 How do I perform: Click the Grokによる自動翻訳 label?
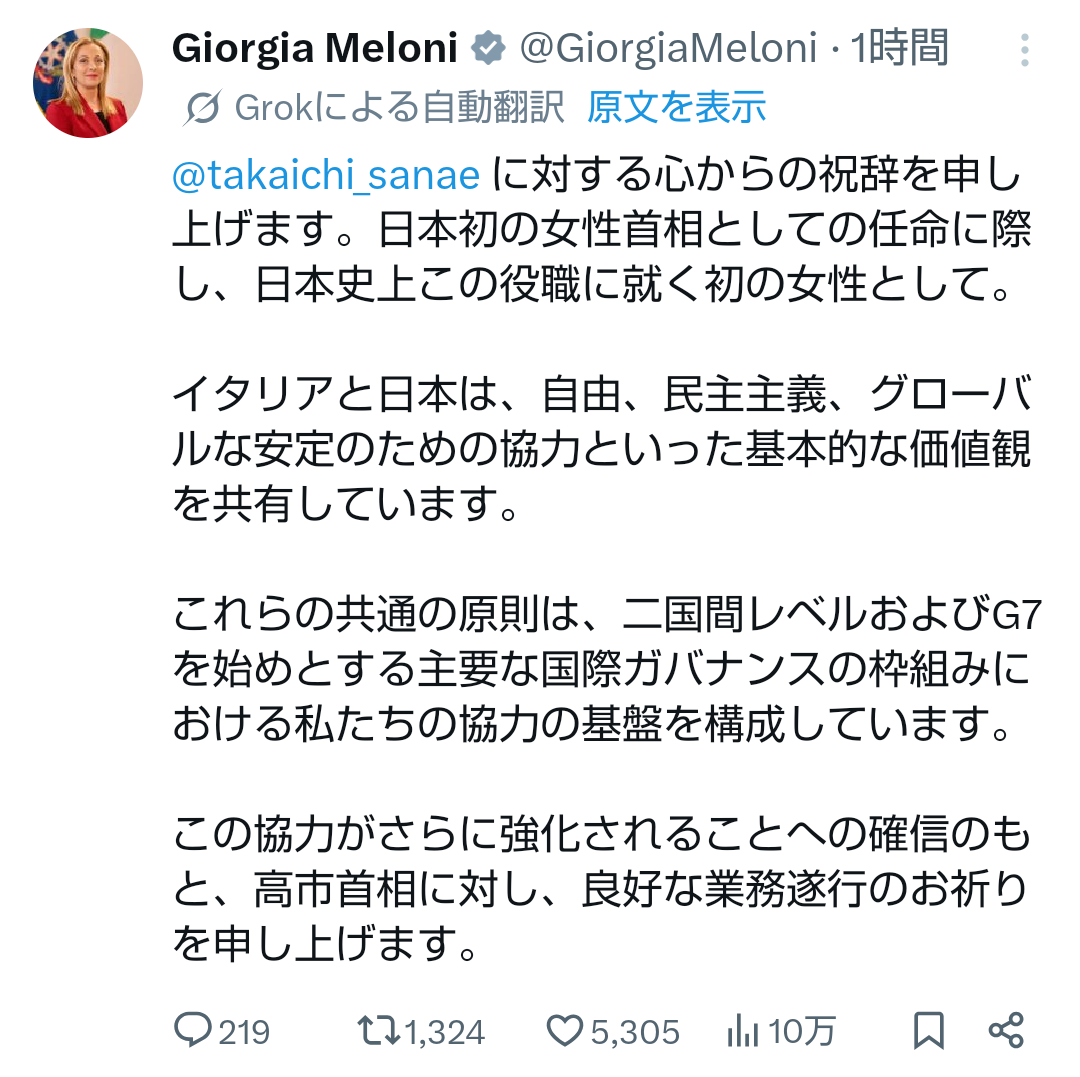click(x=400, y=106)
